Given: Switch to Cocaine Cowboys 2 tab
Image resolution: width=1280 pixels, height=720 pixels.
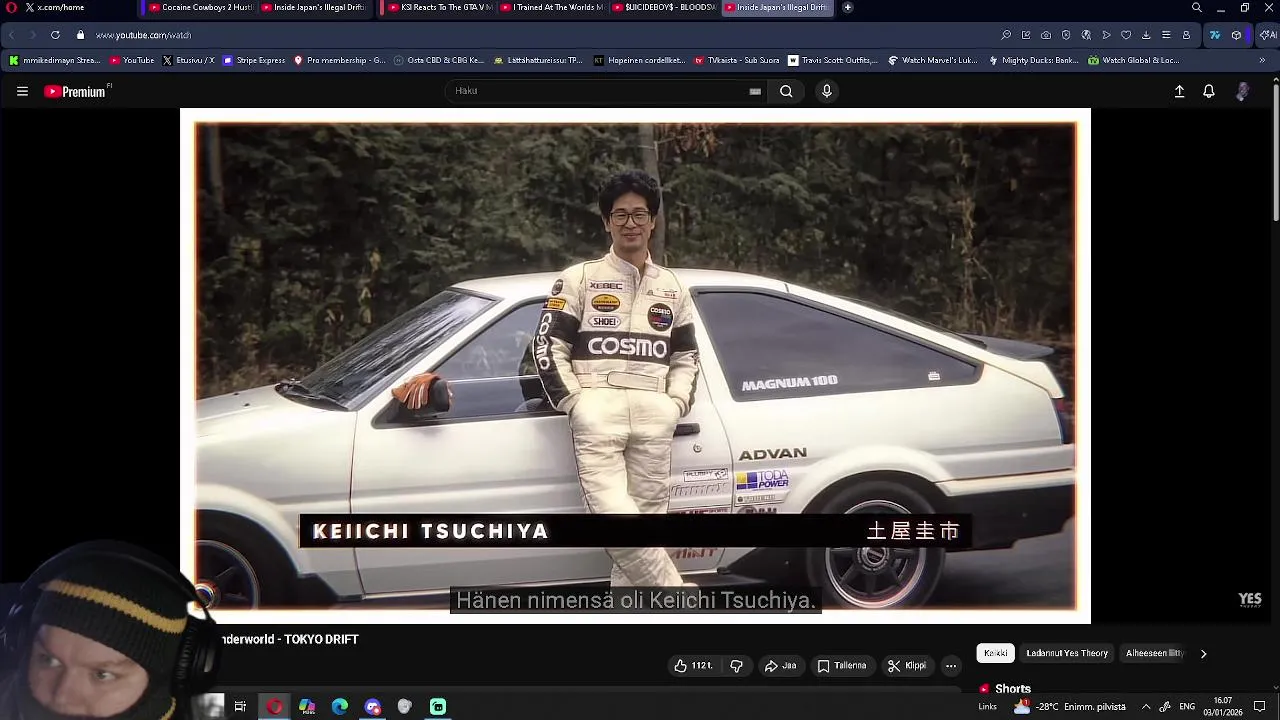Looking at the screenshot, I should pyautogui.click(x=199, y=7).
